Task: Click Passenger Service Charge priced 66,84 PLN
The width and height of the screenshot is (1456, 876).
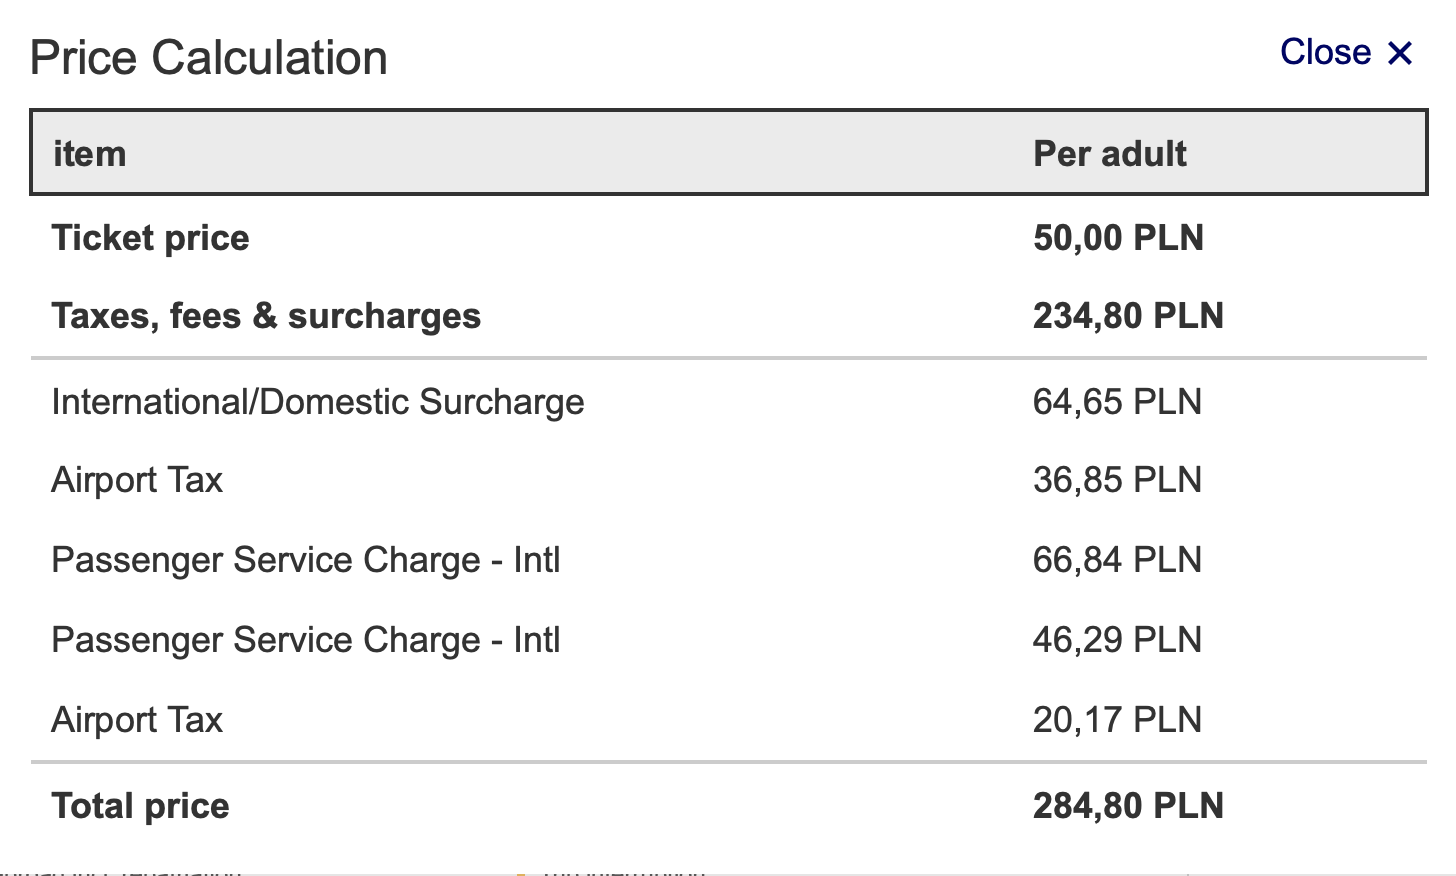Action: (x=306, y=560)
